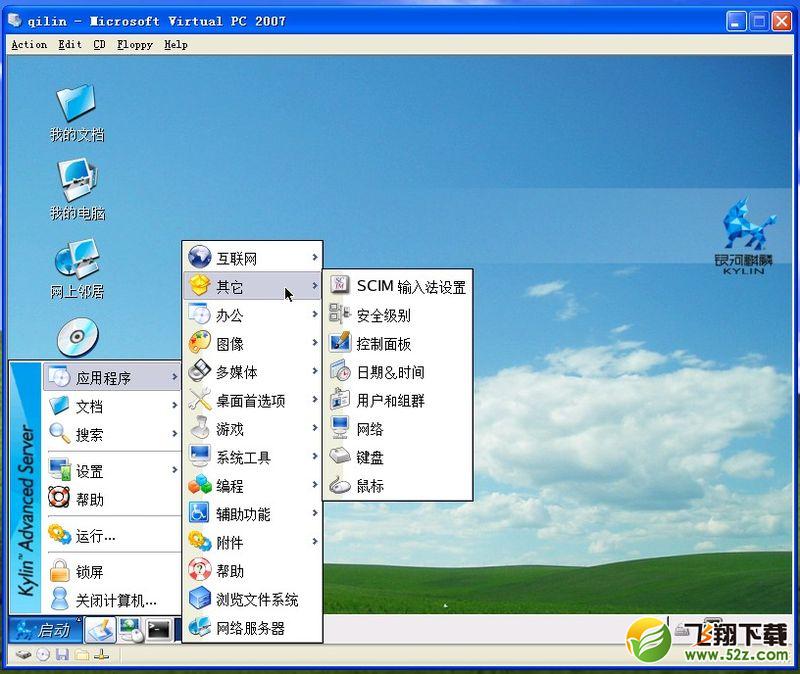Open 用户和组群 settings
Viewport: 800px width, 674px height.
pos(389,401)
